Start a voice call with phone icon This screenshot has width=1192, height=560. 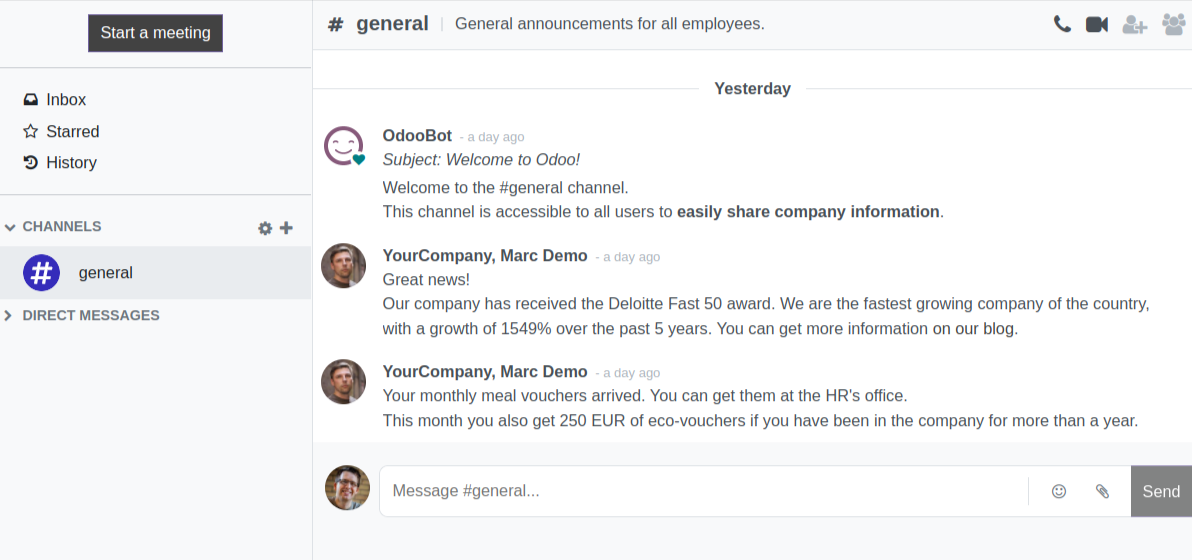(x=1062, y=24)
